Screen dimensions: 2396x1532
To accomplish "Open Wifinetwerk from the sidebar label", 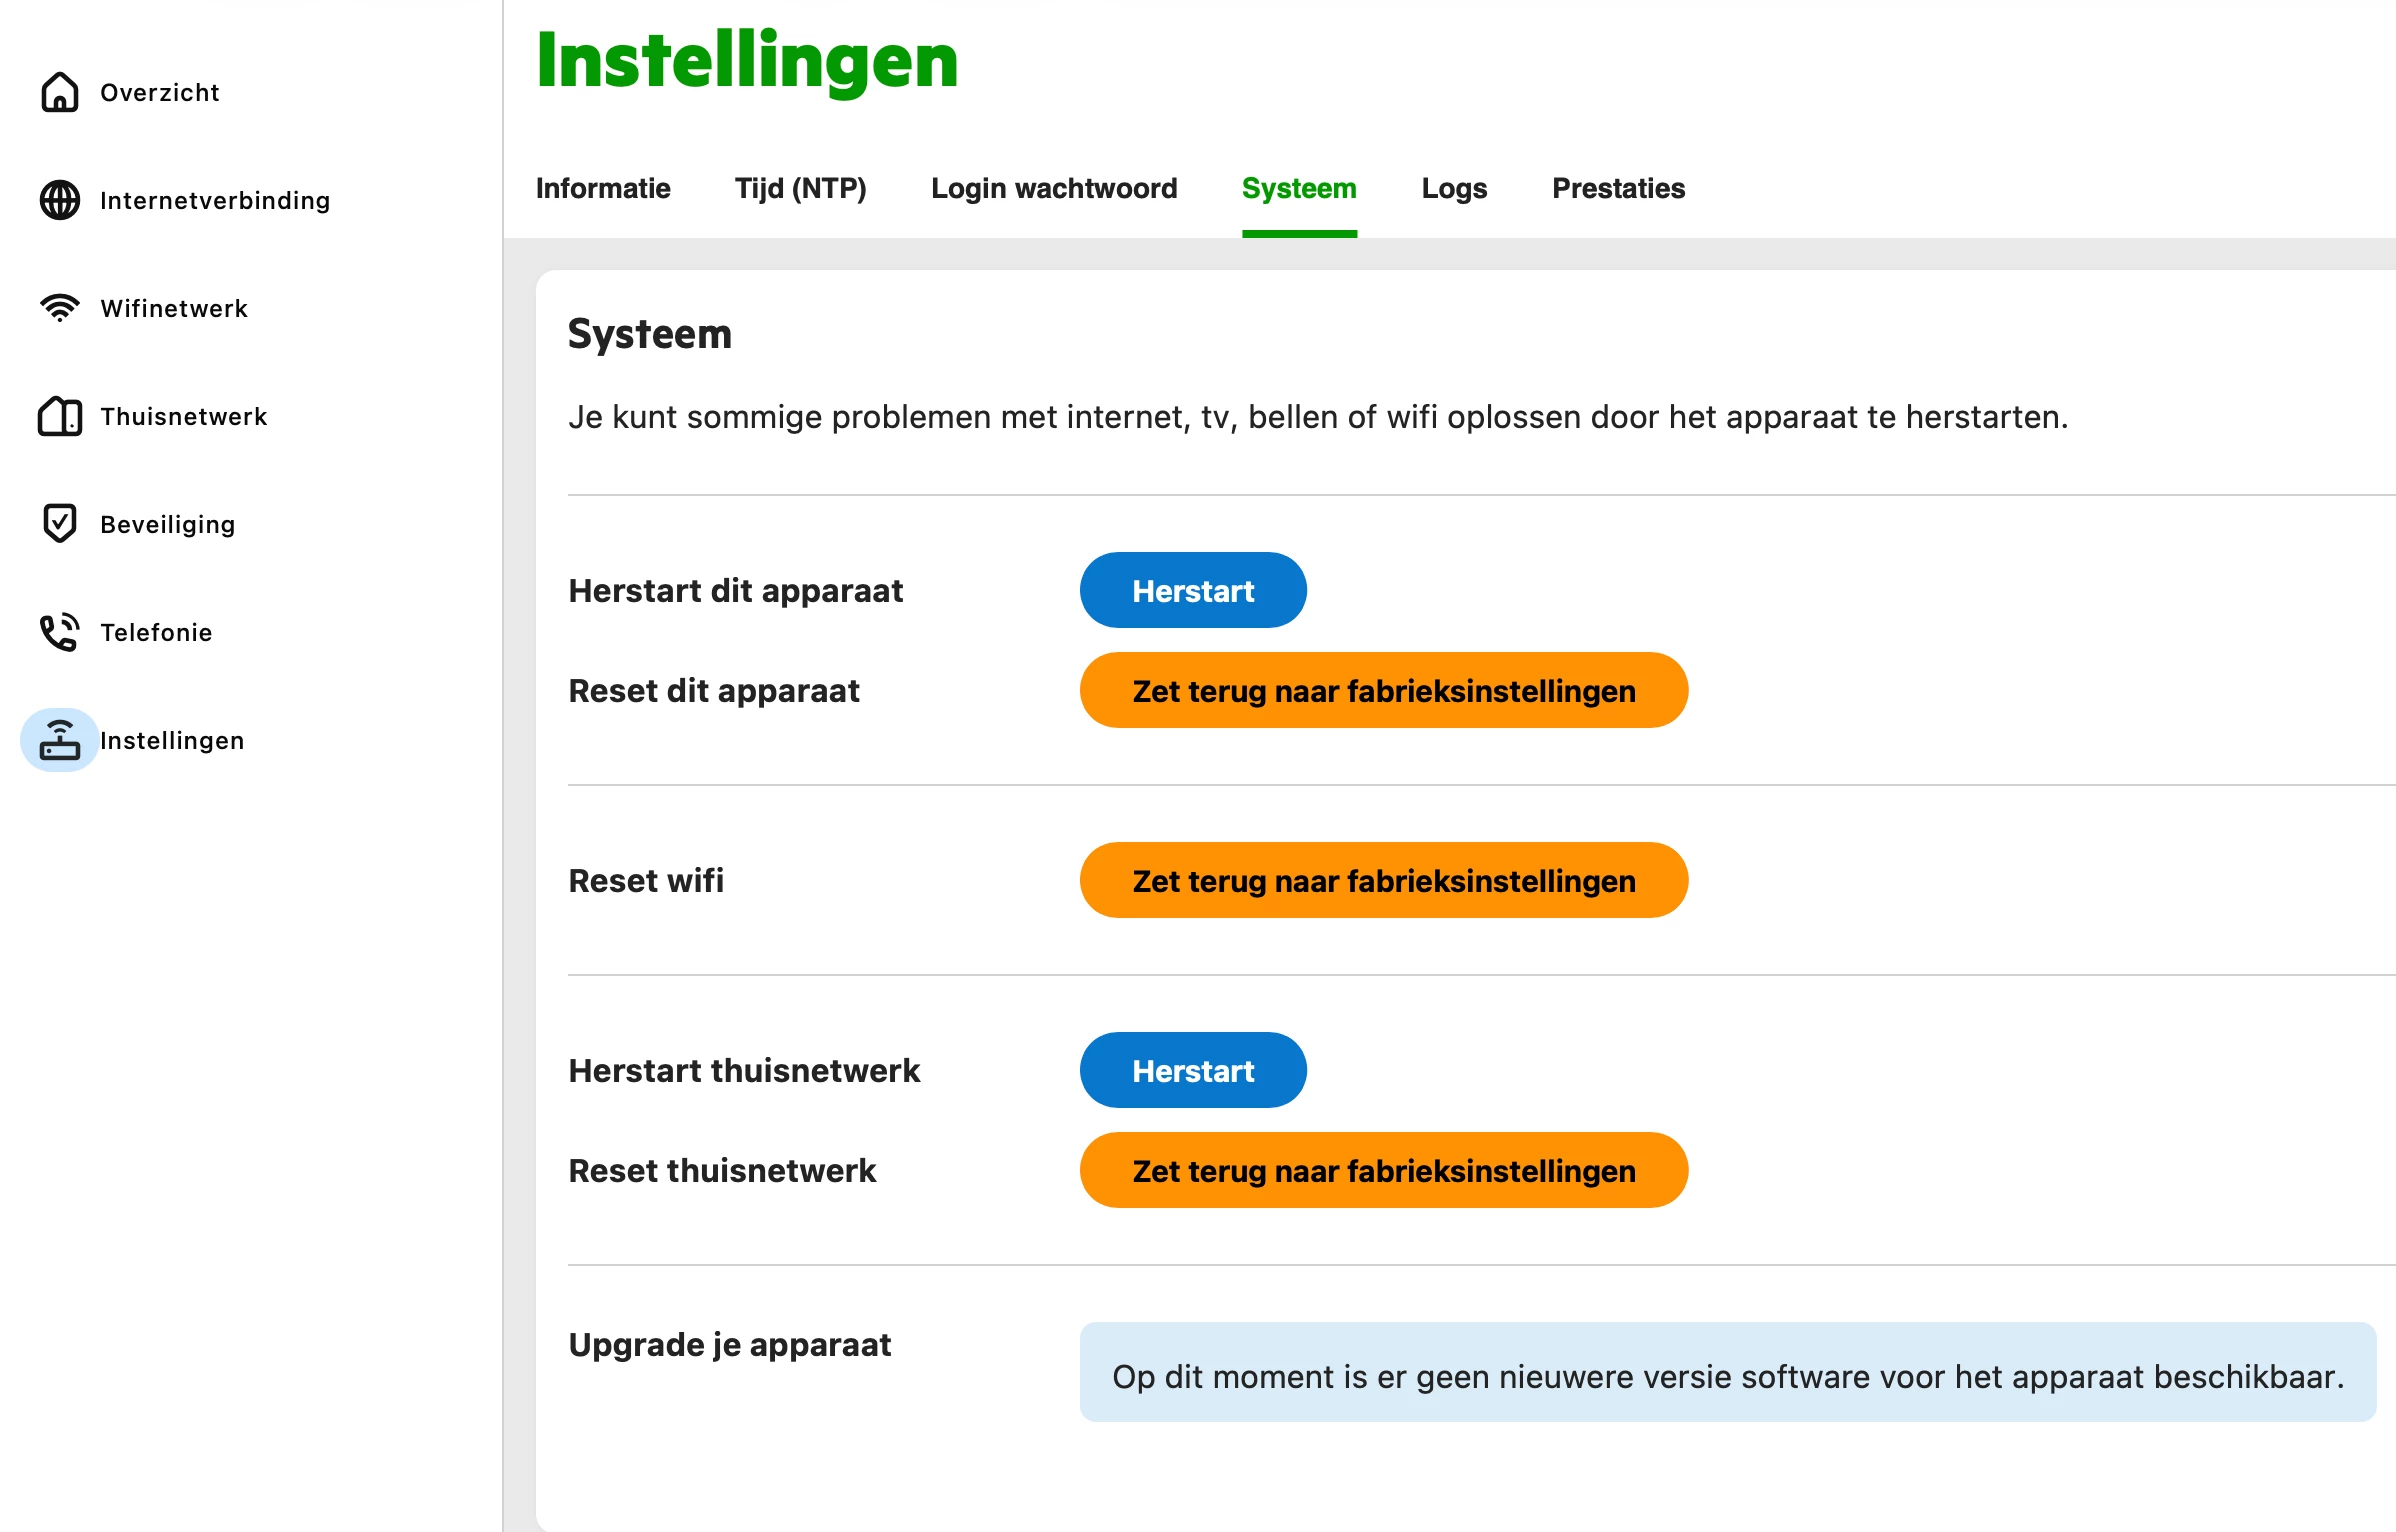I will point(174,308).
